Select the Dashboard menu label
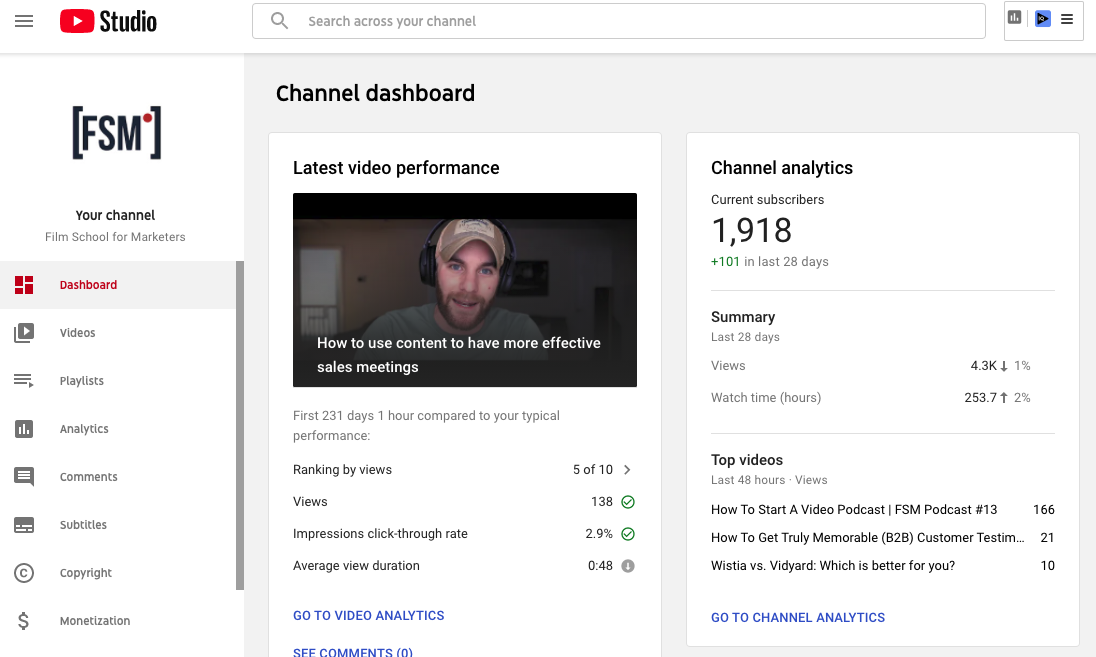Image resolution: width=1096 pixels, height=657 pixels. (88, 284)
